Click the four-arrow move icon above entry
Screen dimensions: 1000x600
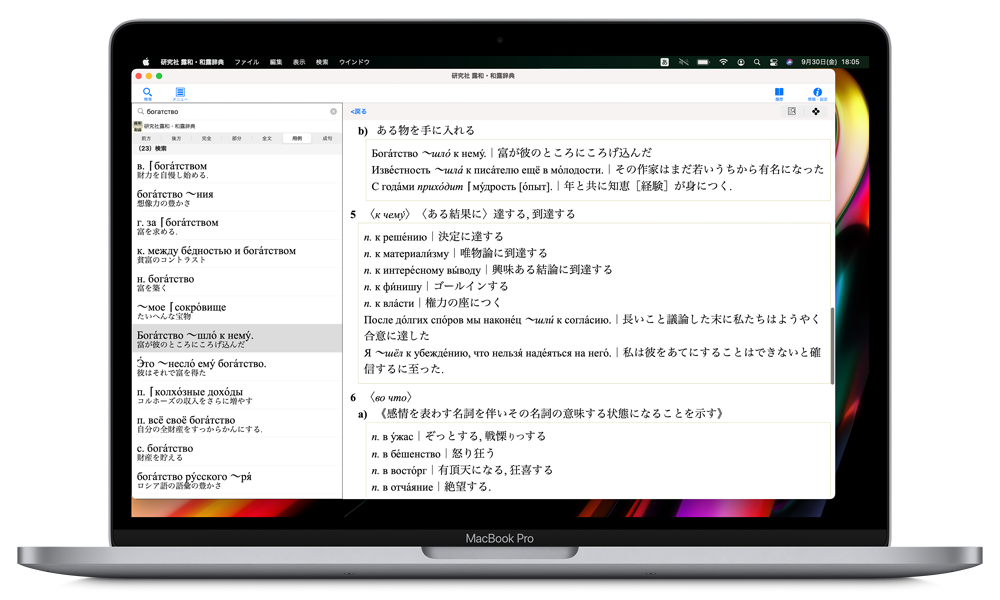click(x=816, y=111)
